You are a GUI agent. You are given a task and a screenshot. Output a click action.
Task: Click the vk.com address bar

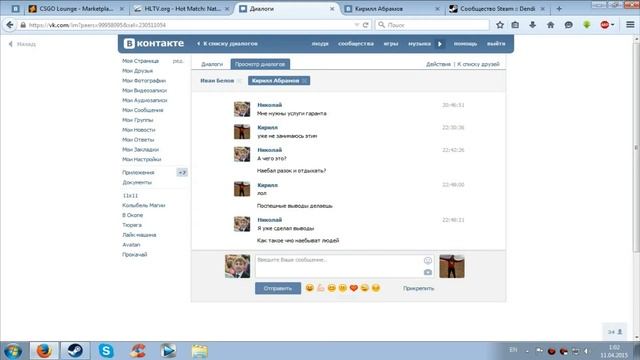[188, 25]
